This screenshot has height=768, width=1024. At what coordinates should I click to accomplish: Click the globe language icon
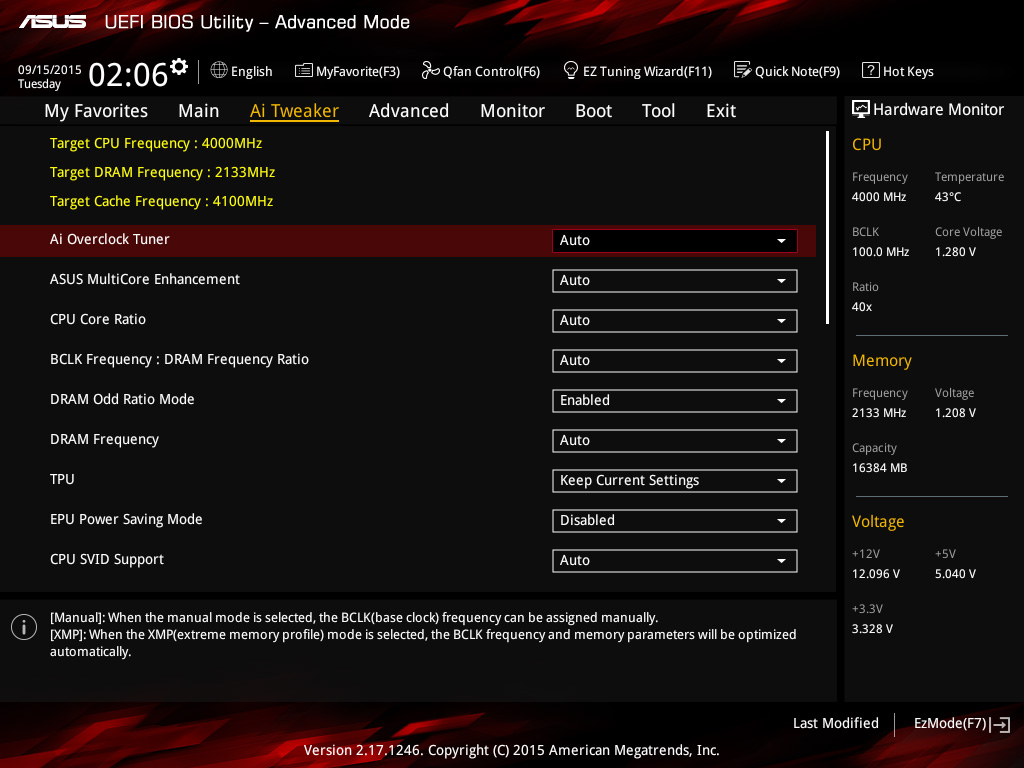[x=219, y=71]
